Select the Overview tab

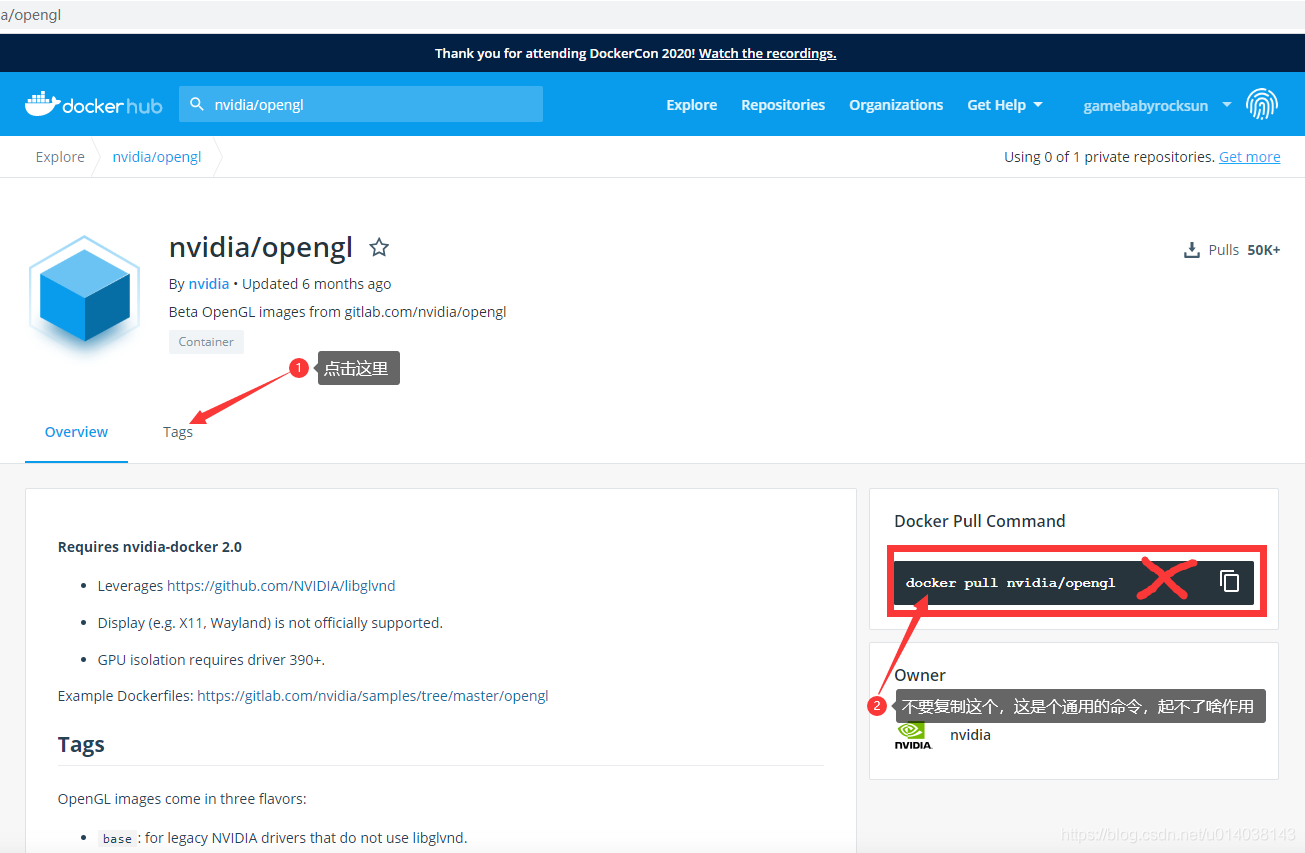pyautogui.click(x=76, y=432)
